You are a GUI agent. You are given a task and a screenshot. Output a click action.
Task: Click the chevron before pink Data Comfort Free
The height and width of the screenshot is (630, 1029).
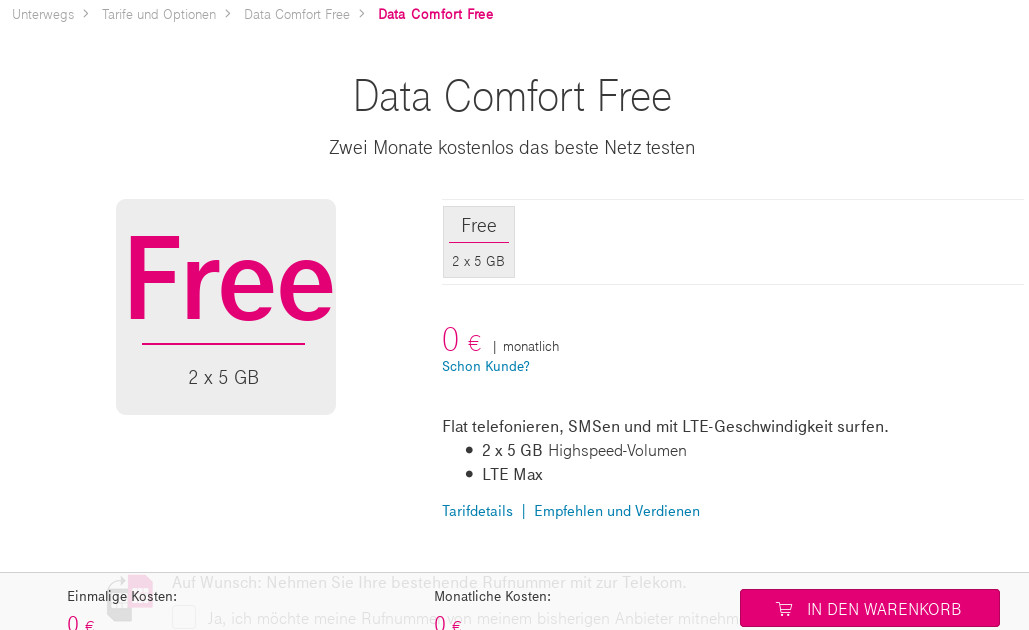pyautogui.click(x=361, y=14)
